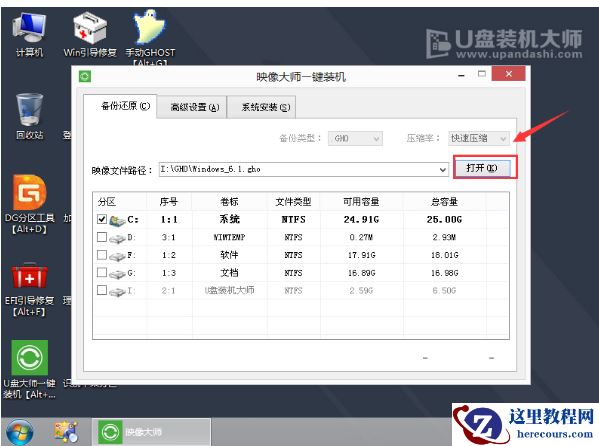Select the 映像大师 taskbar button
The height and width of the screenshot is (446, 599).
coord(151,432)
